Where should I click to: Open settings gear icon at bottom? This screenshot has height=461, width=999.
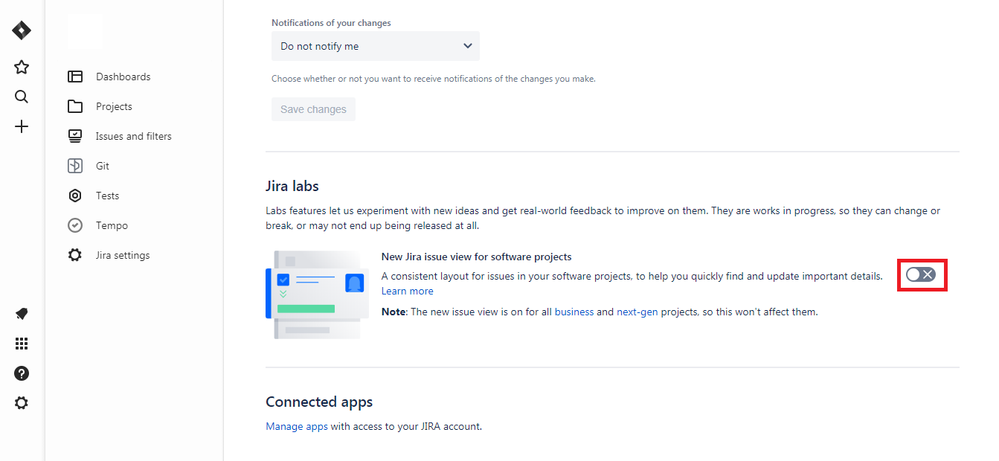point(21,403)
